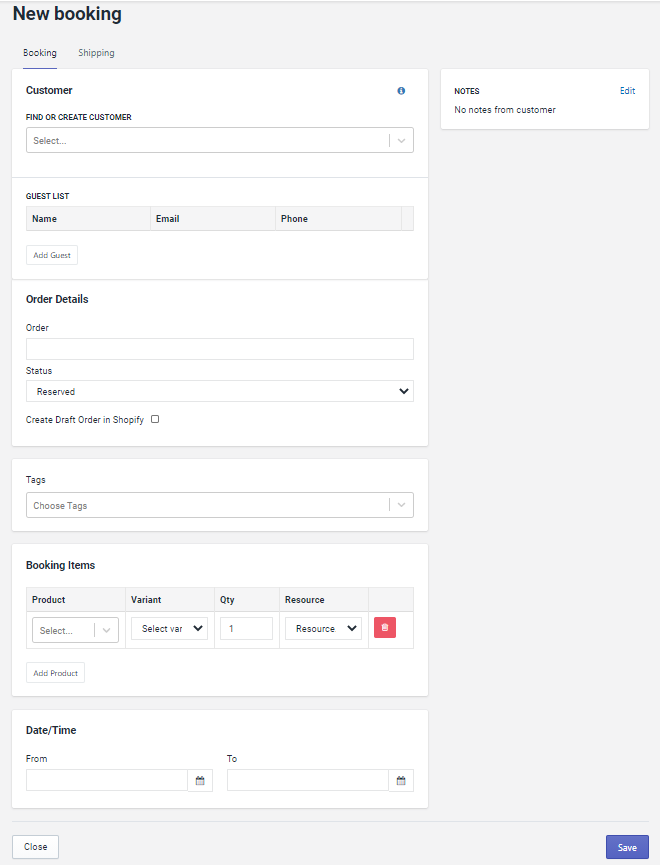This screenshot has width=660, height=865.
Task: Save the new booking
Action: [x=627, y=847]
